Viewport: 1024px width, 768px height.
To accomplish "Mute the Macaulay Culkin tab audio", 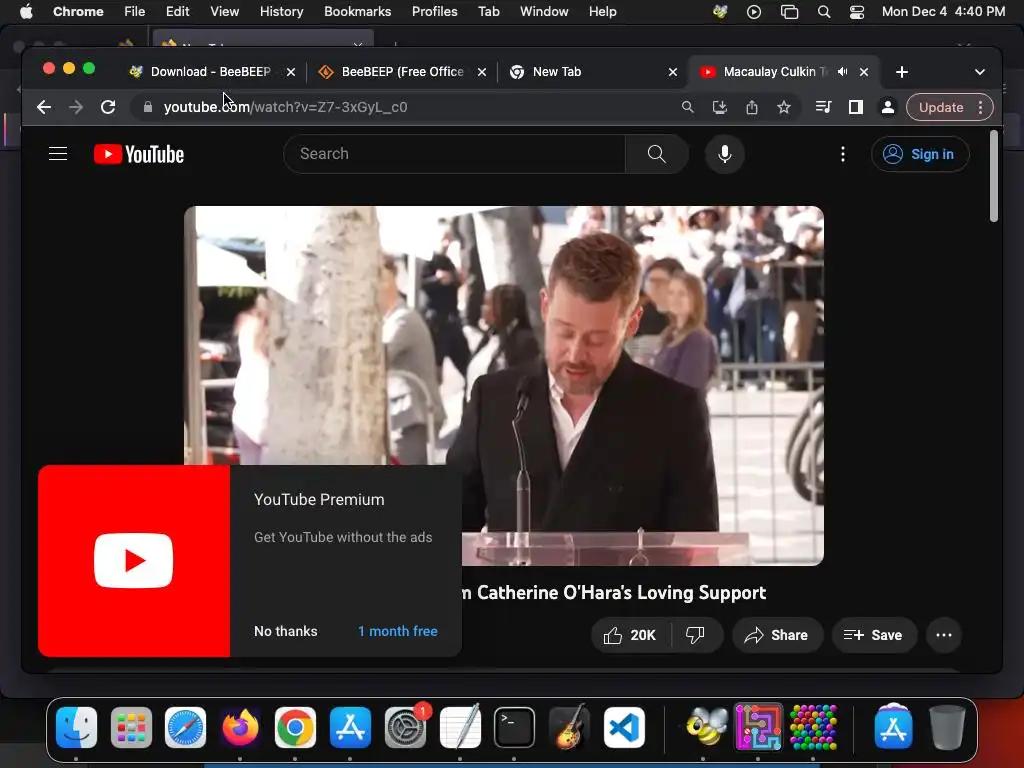I will [x=842, y=72].
